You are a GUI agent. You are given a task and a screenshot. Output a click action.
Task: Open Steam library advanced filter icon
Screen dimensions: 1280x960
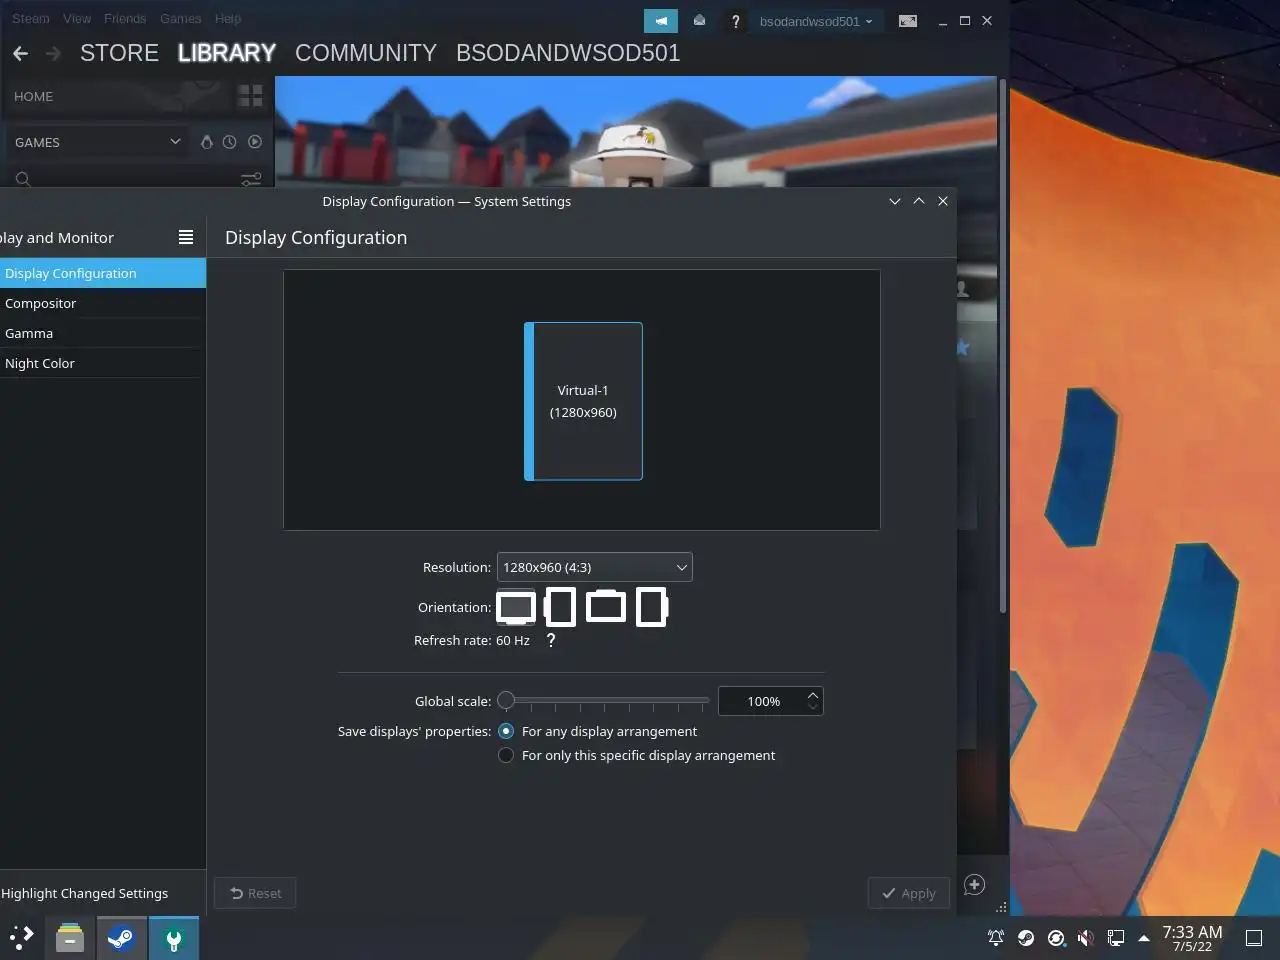[x=251, y=179]
